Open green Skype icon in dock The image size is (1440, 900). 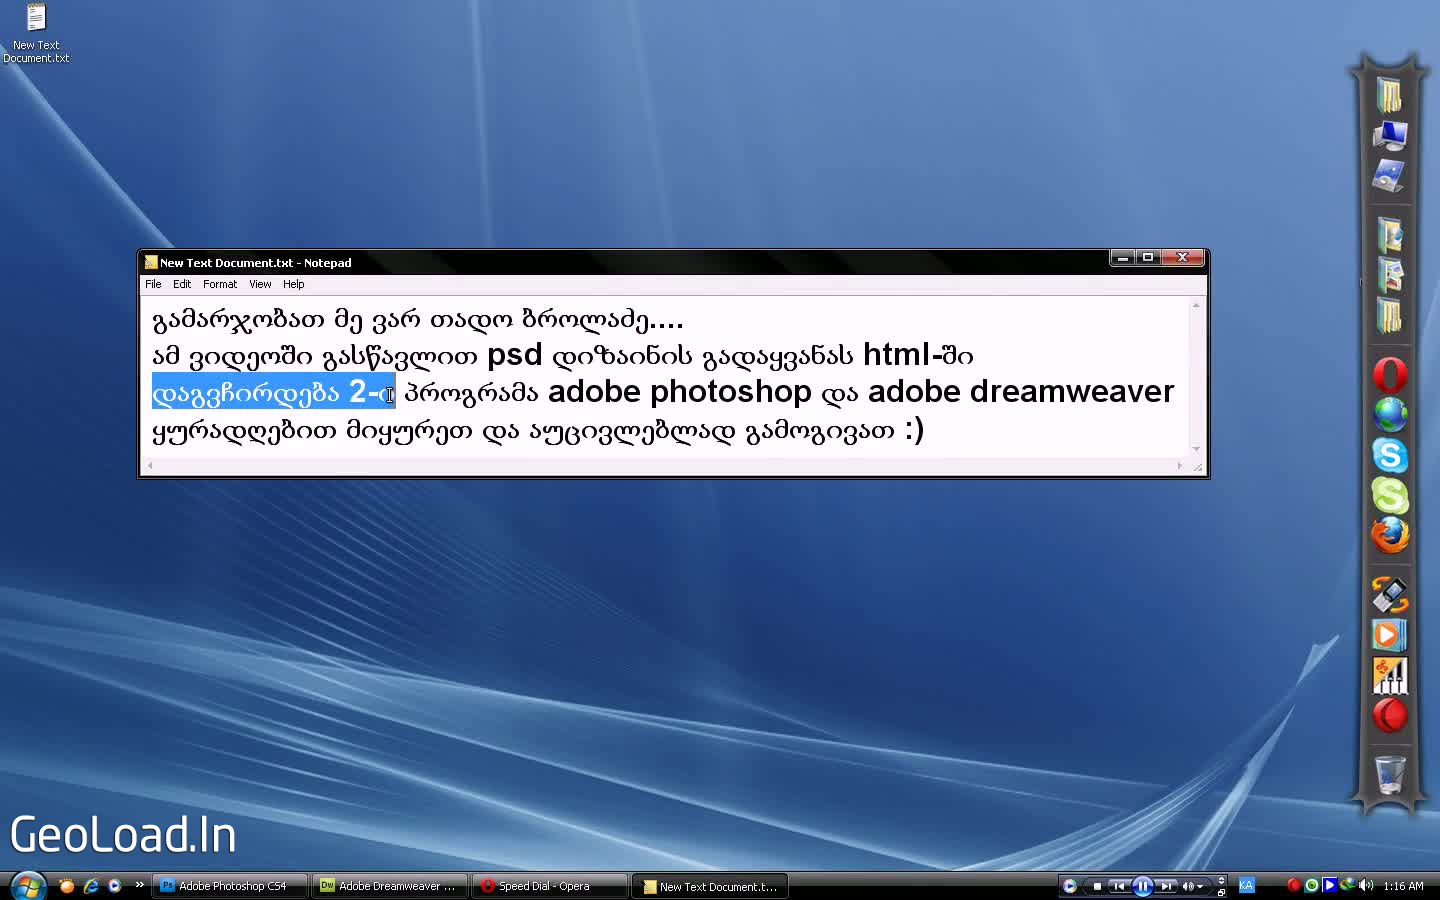1390,495
